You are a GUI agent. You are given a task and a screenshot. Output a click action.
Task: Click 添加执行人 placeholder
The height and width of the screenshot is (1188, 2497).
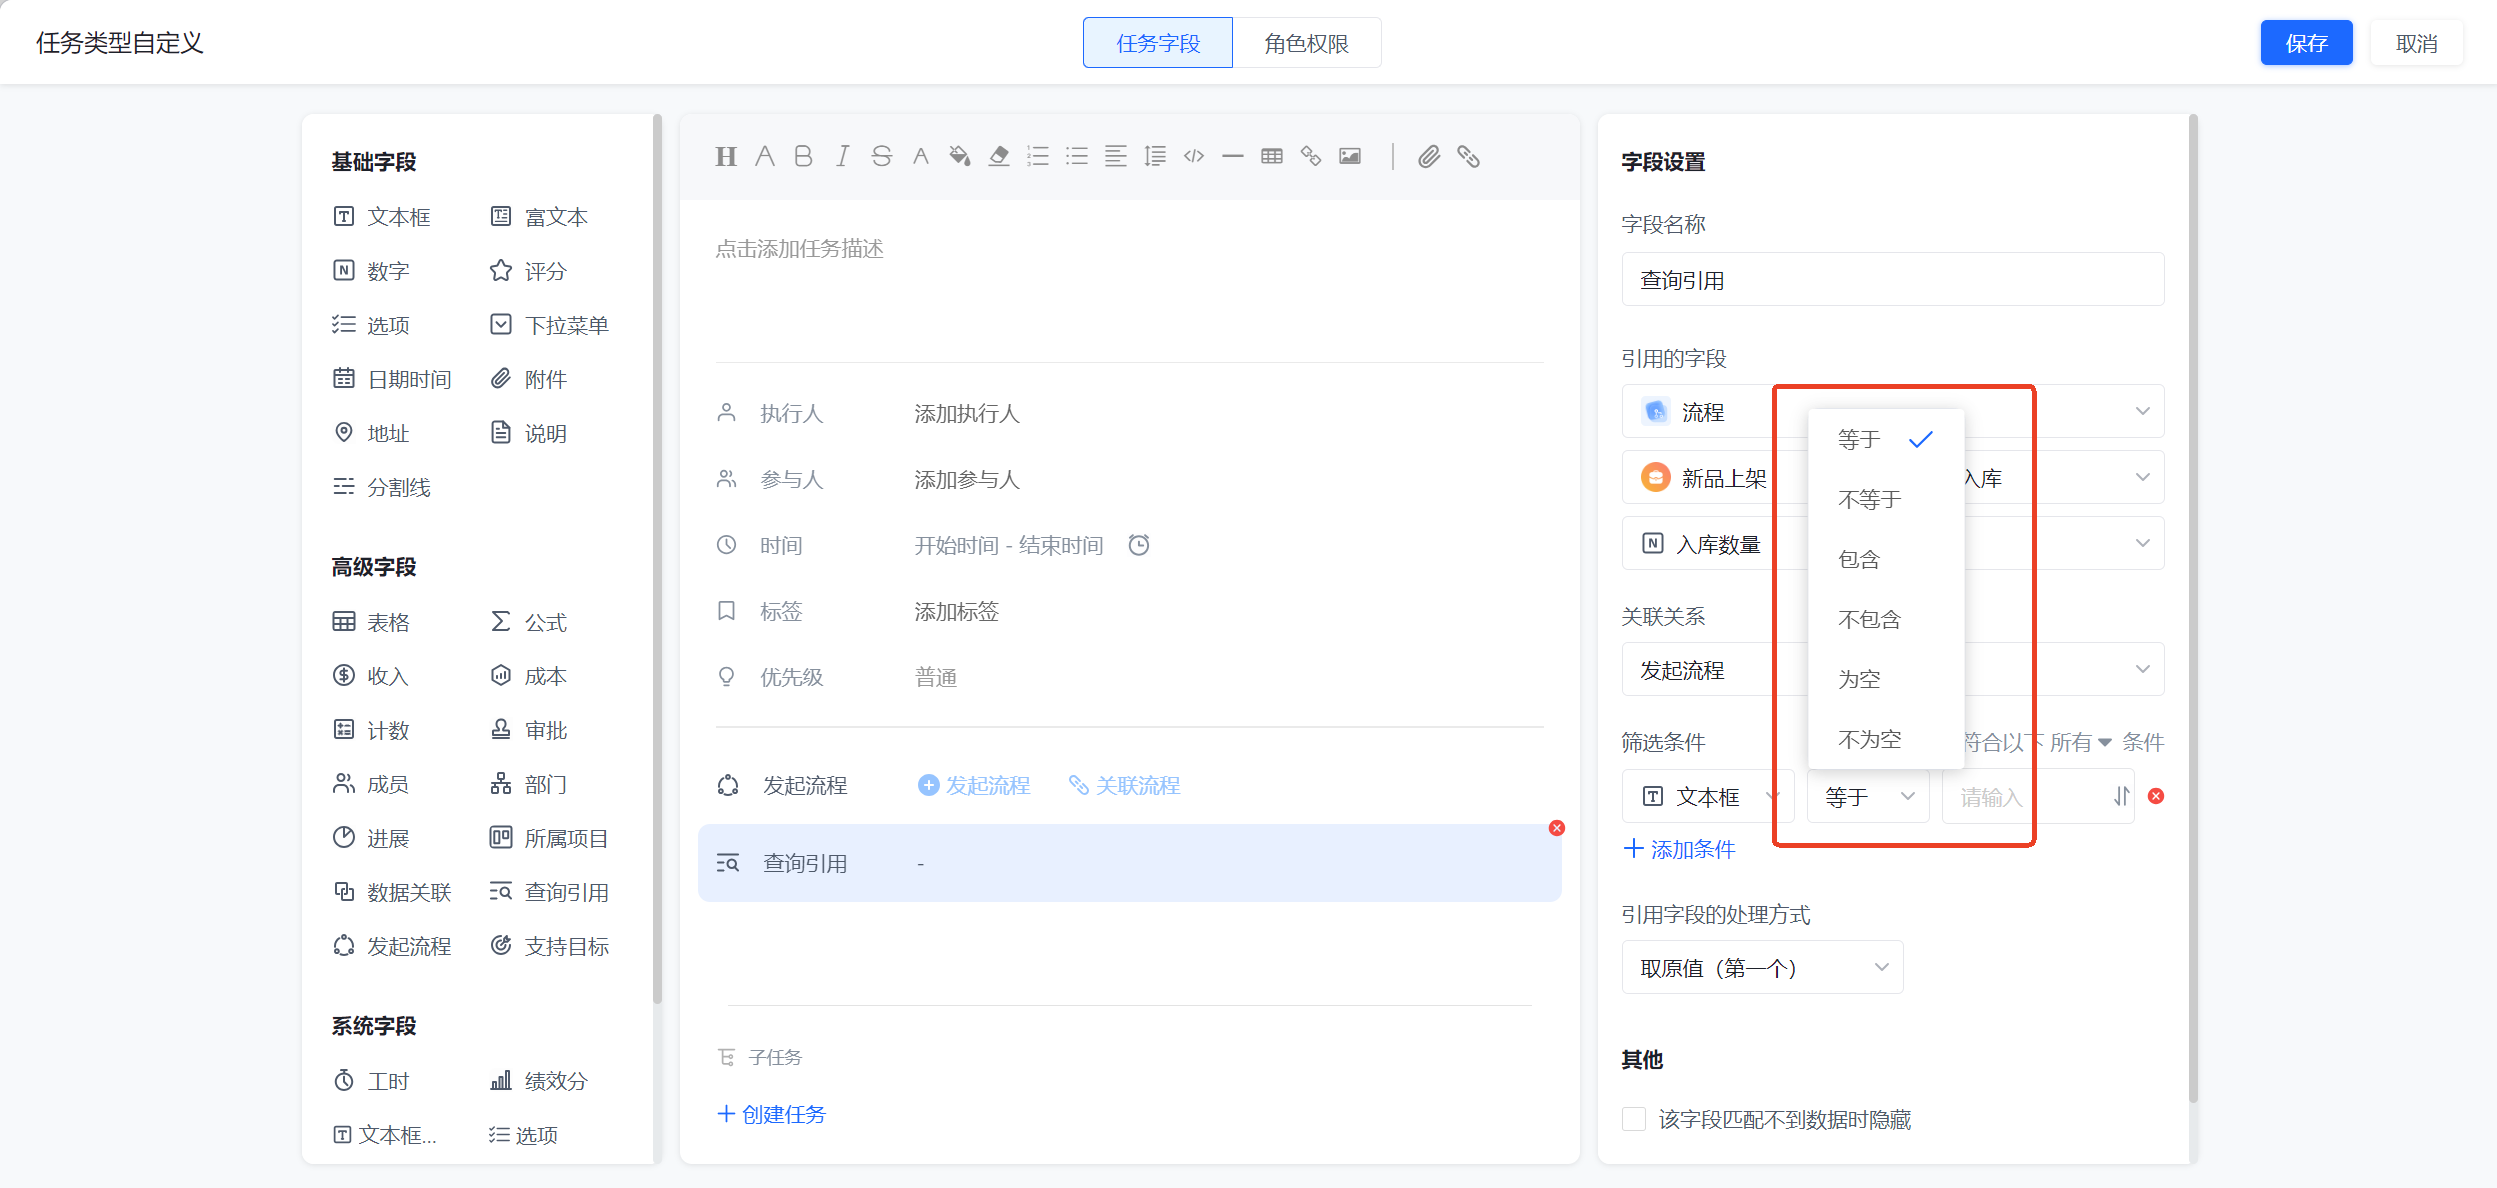tap(966, 413)
